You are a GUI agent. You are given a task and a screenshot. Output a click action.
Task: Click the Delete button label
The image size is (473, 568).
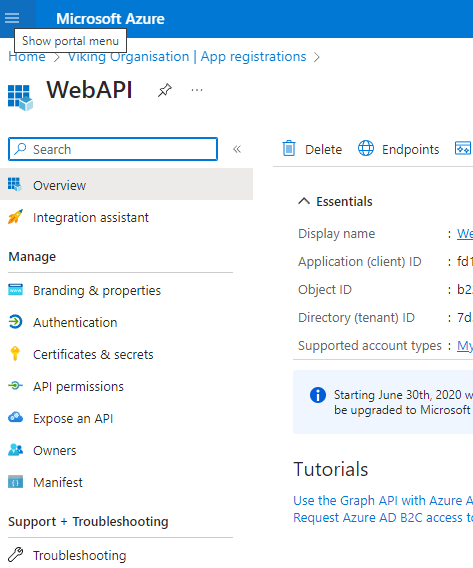point(323,149)
